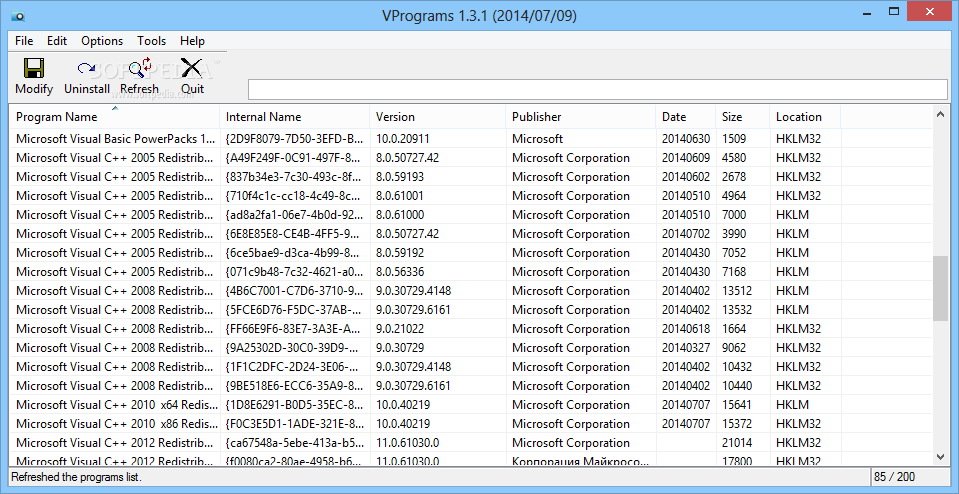Sort by Publisher column header

click(581, 117)
